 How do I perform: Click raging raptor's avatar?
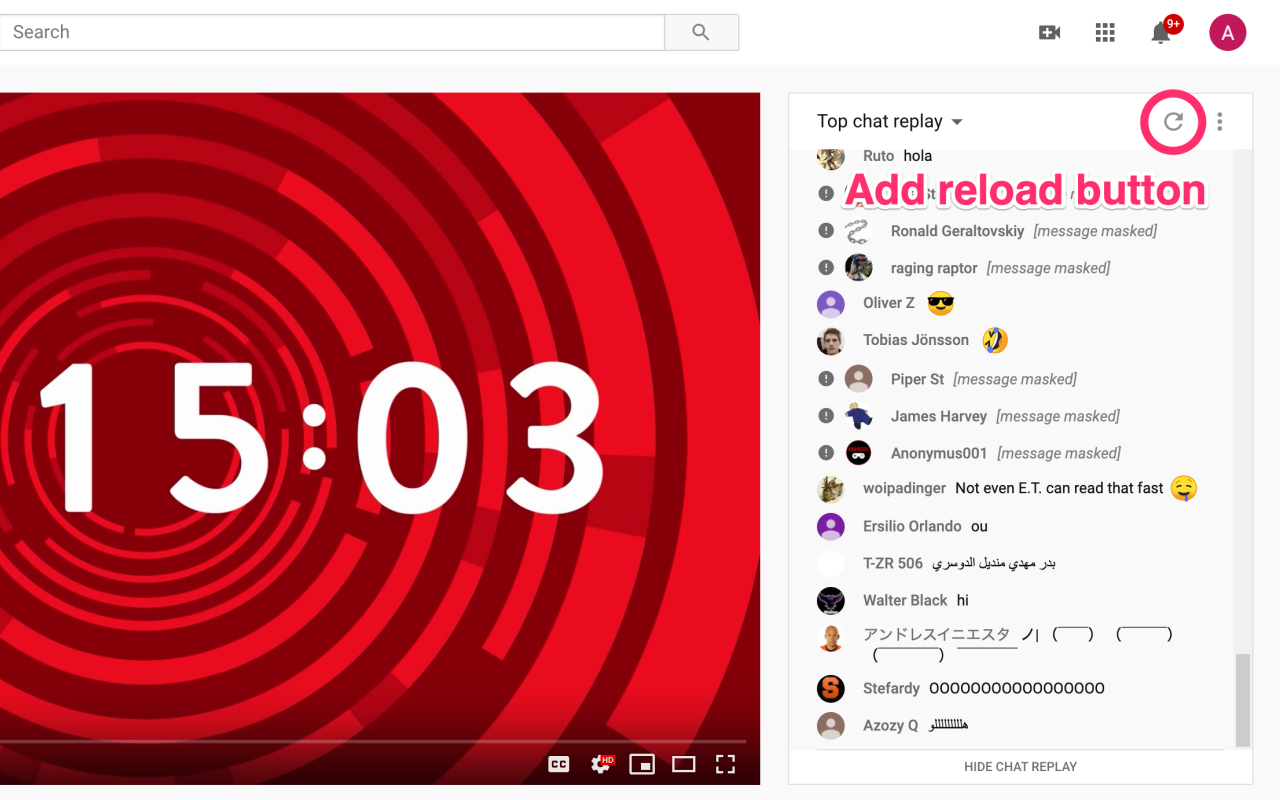[x=858, y=268]
